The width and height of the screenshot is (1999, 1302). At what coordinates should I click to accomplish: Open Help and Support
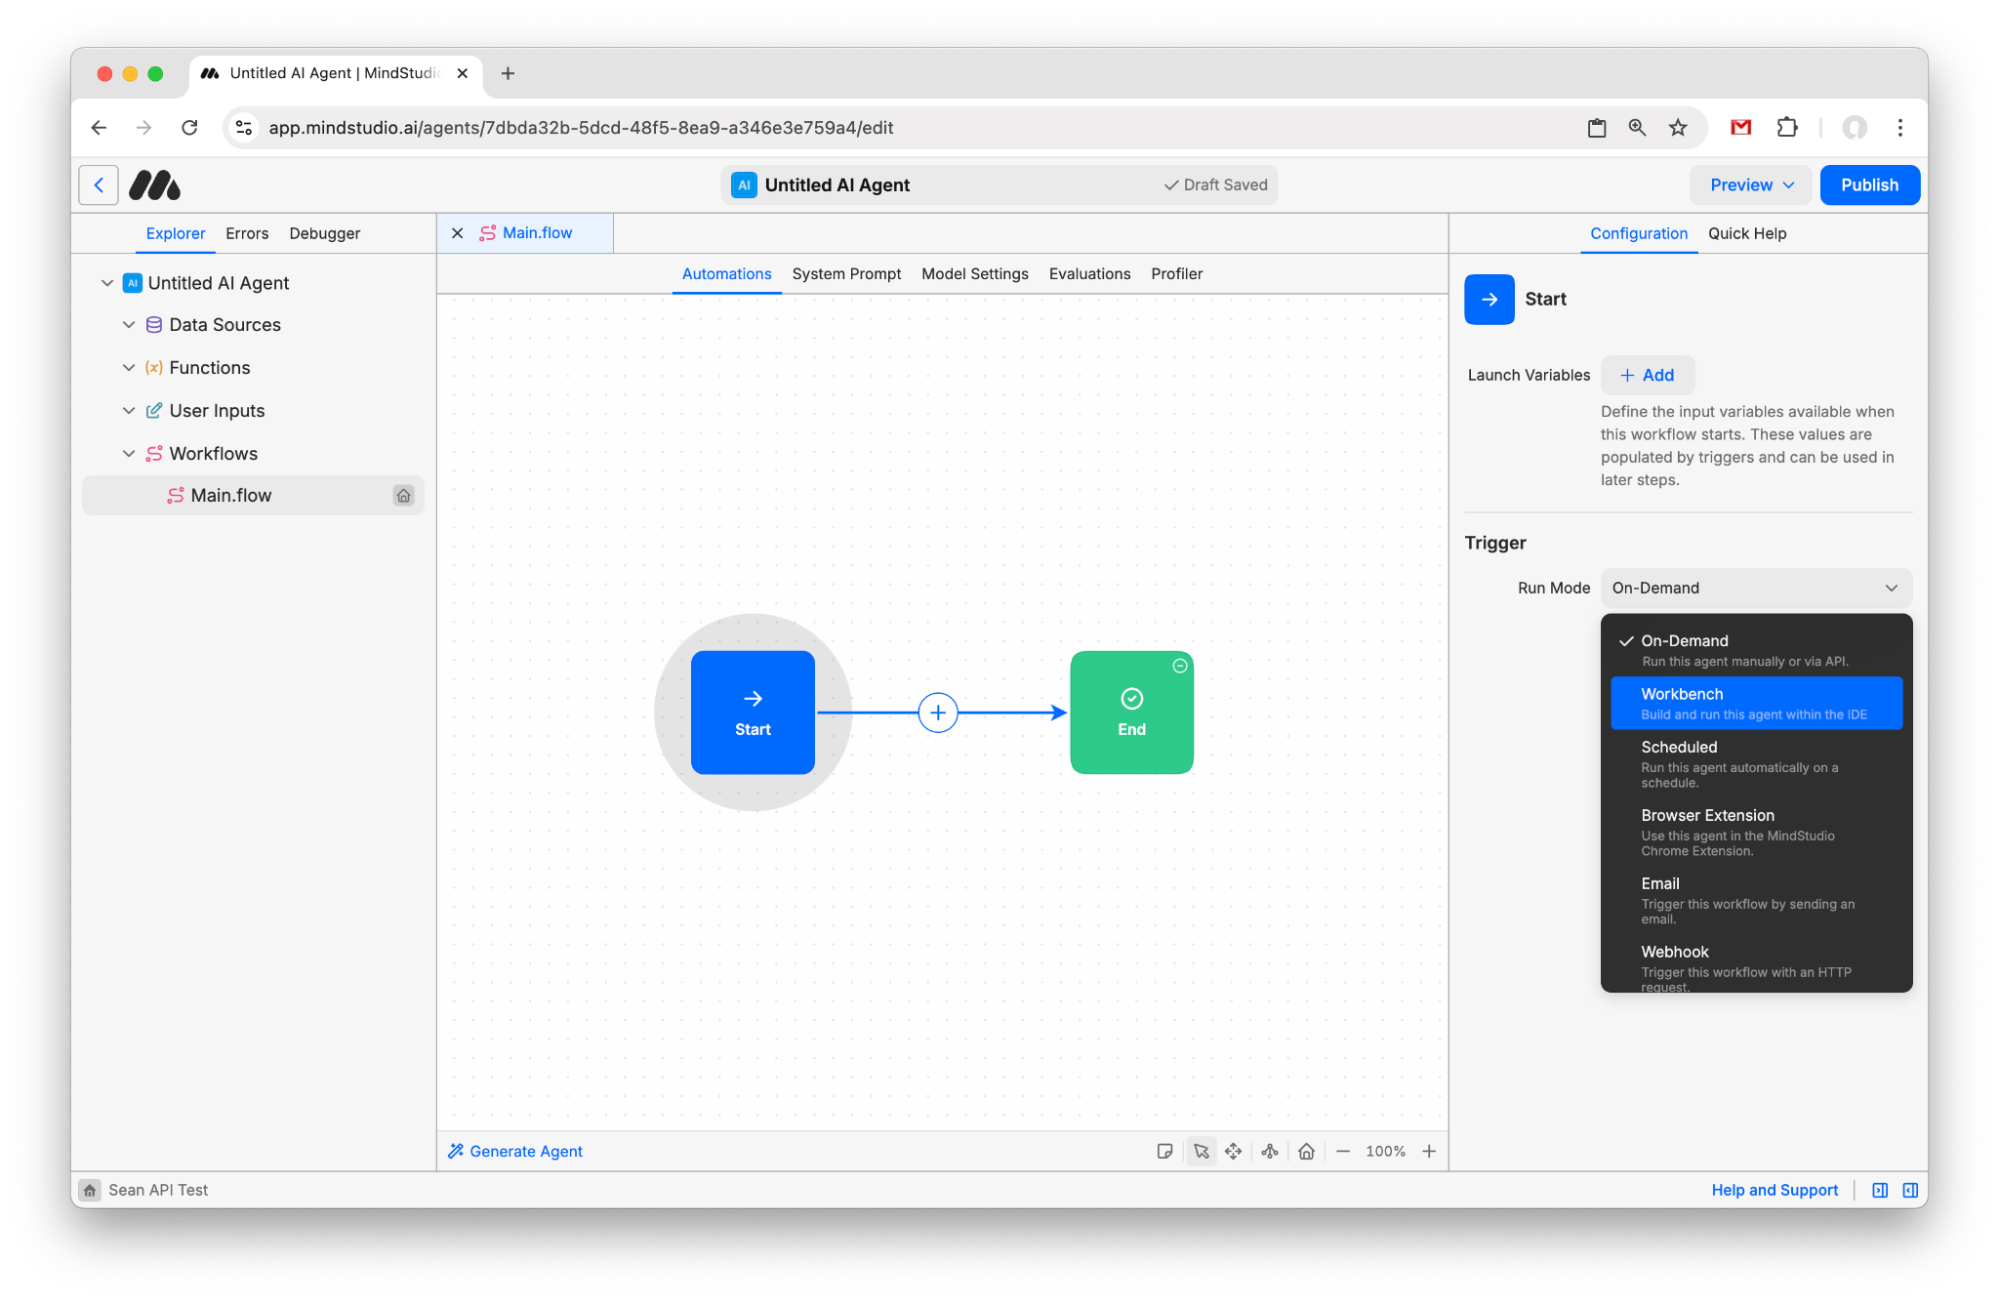click(1774, 1190)
